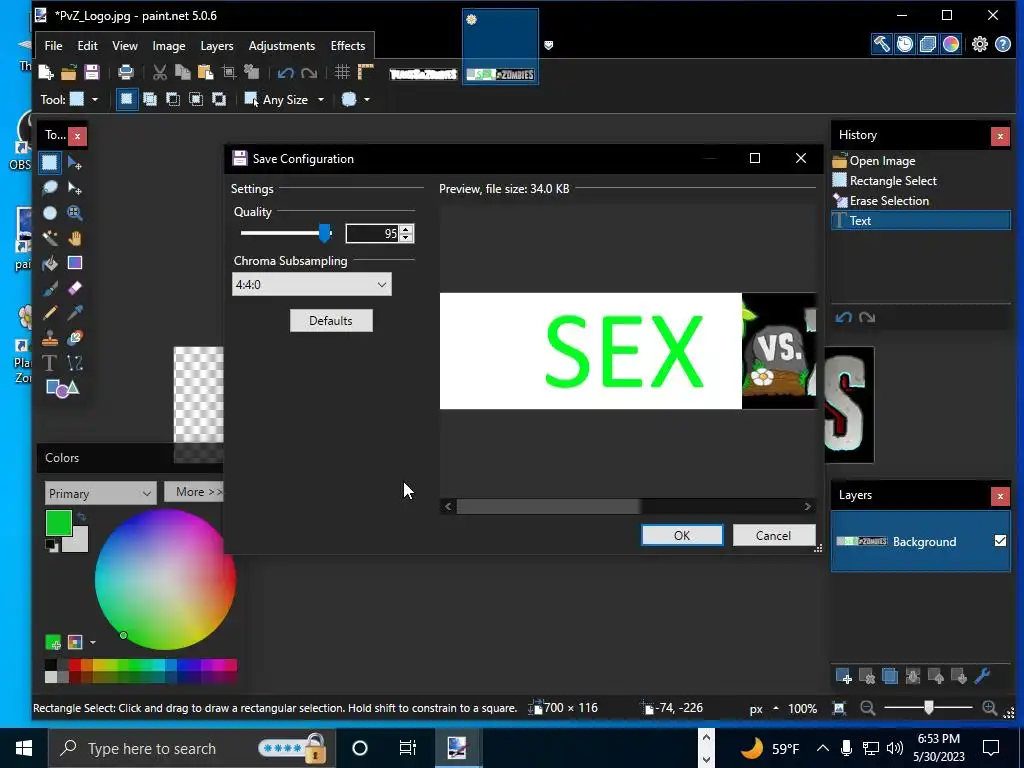Select Erase Selection in History panel

(921, 200)
